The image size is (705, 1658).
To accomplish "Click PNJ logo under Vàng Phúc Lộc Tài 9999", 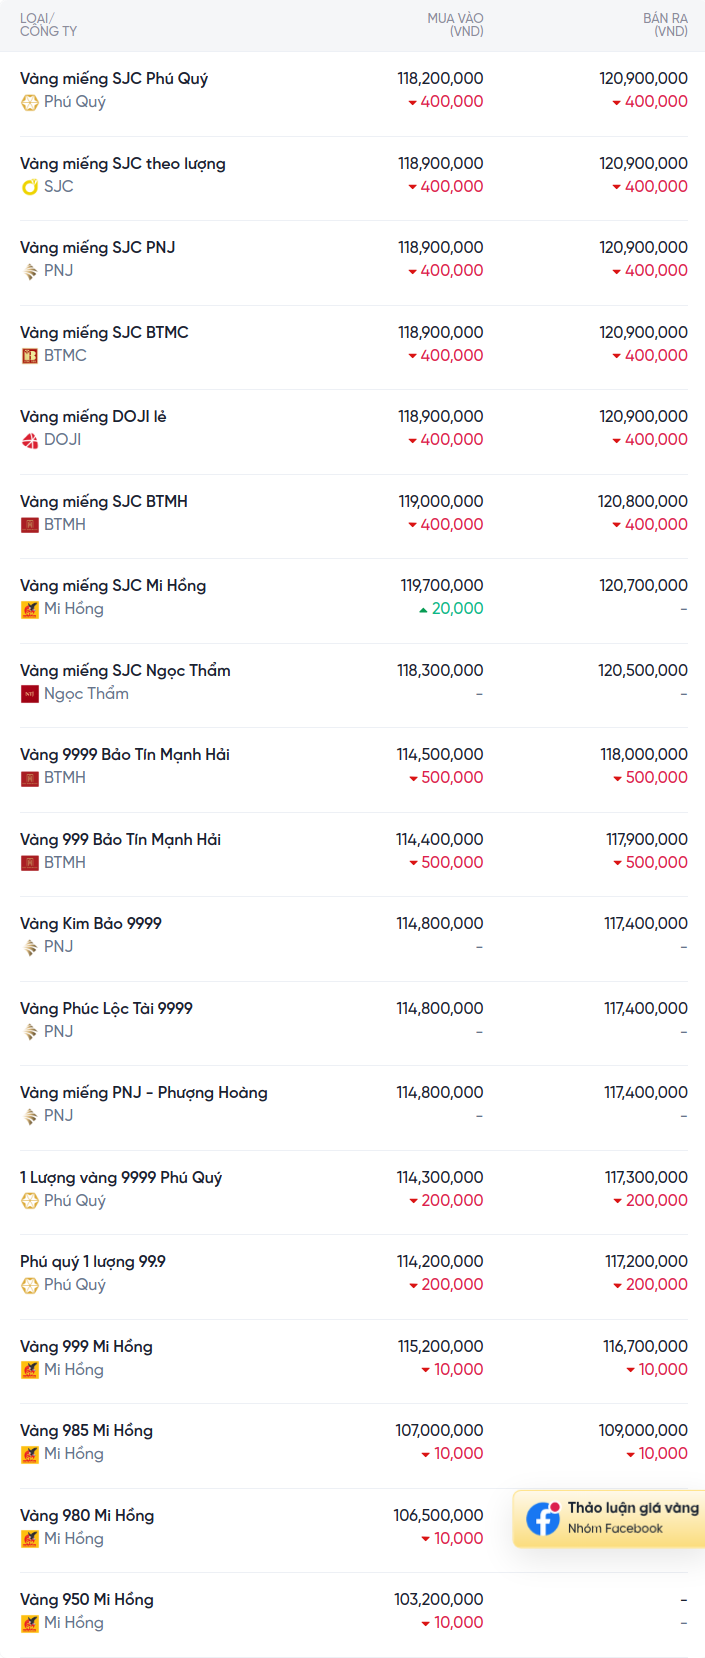I will [30, 1032].
